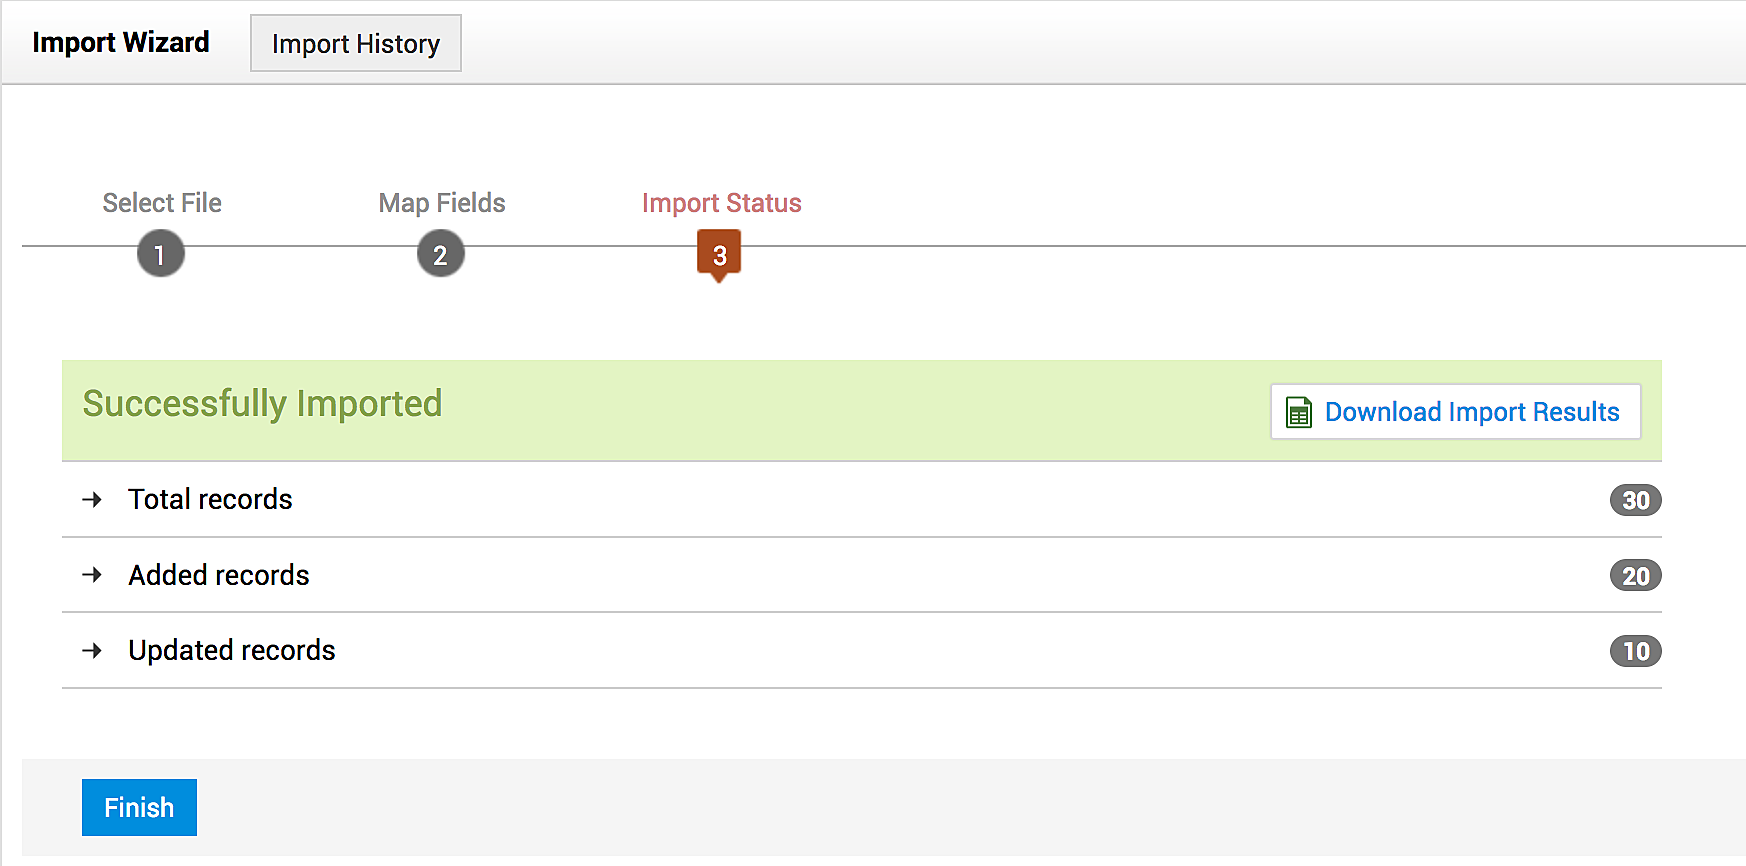Download Import Results file
The height and width of the screenshot is (866, 1746).
point(1470,412)
